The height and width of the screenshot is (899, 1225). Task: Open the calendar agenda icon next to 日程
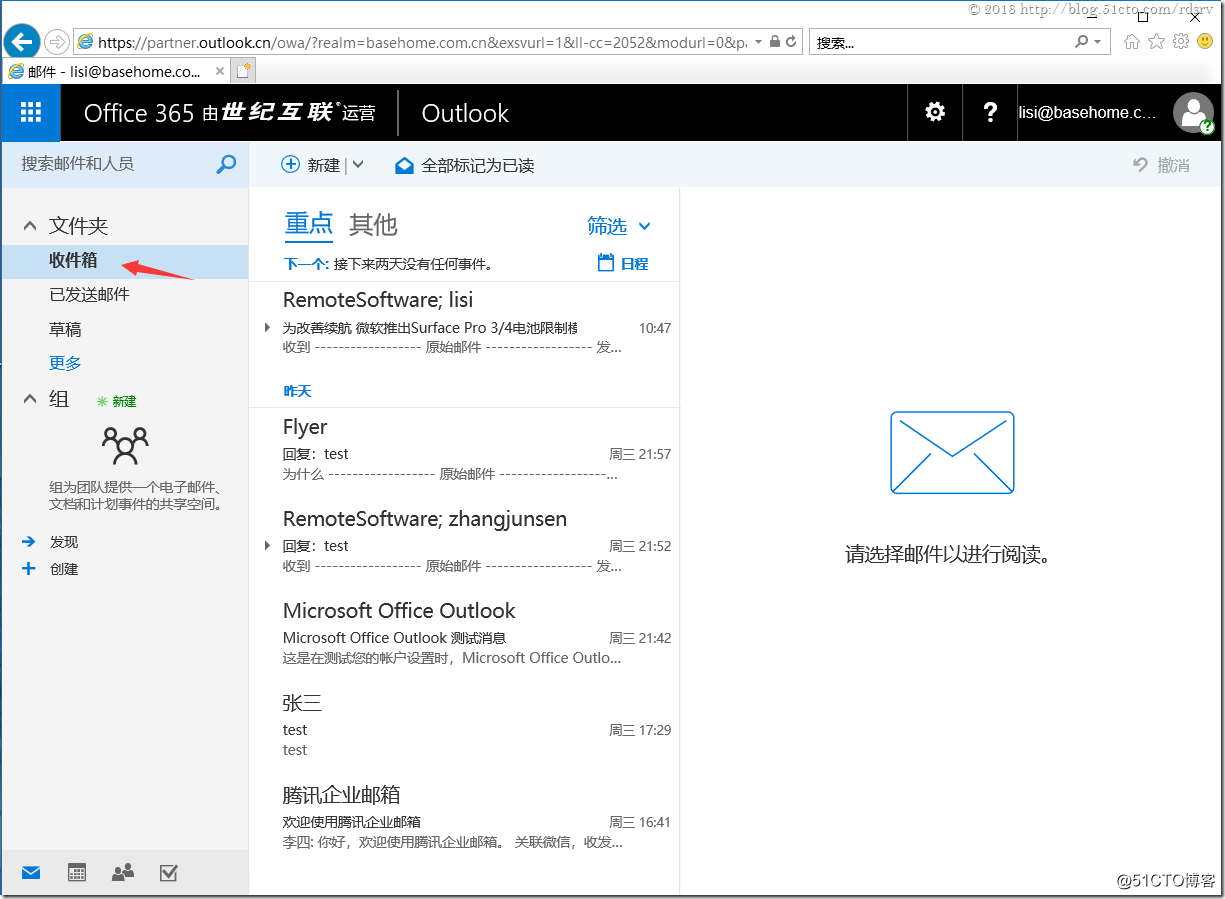[x=605, y=263]
